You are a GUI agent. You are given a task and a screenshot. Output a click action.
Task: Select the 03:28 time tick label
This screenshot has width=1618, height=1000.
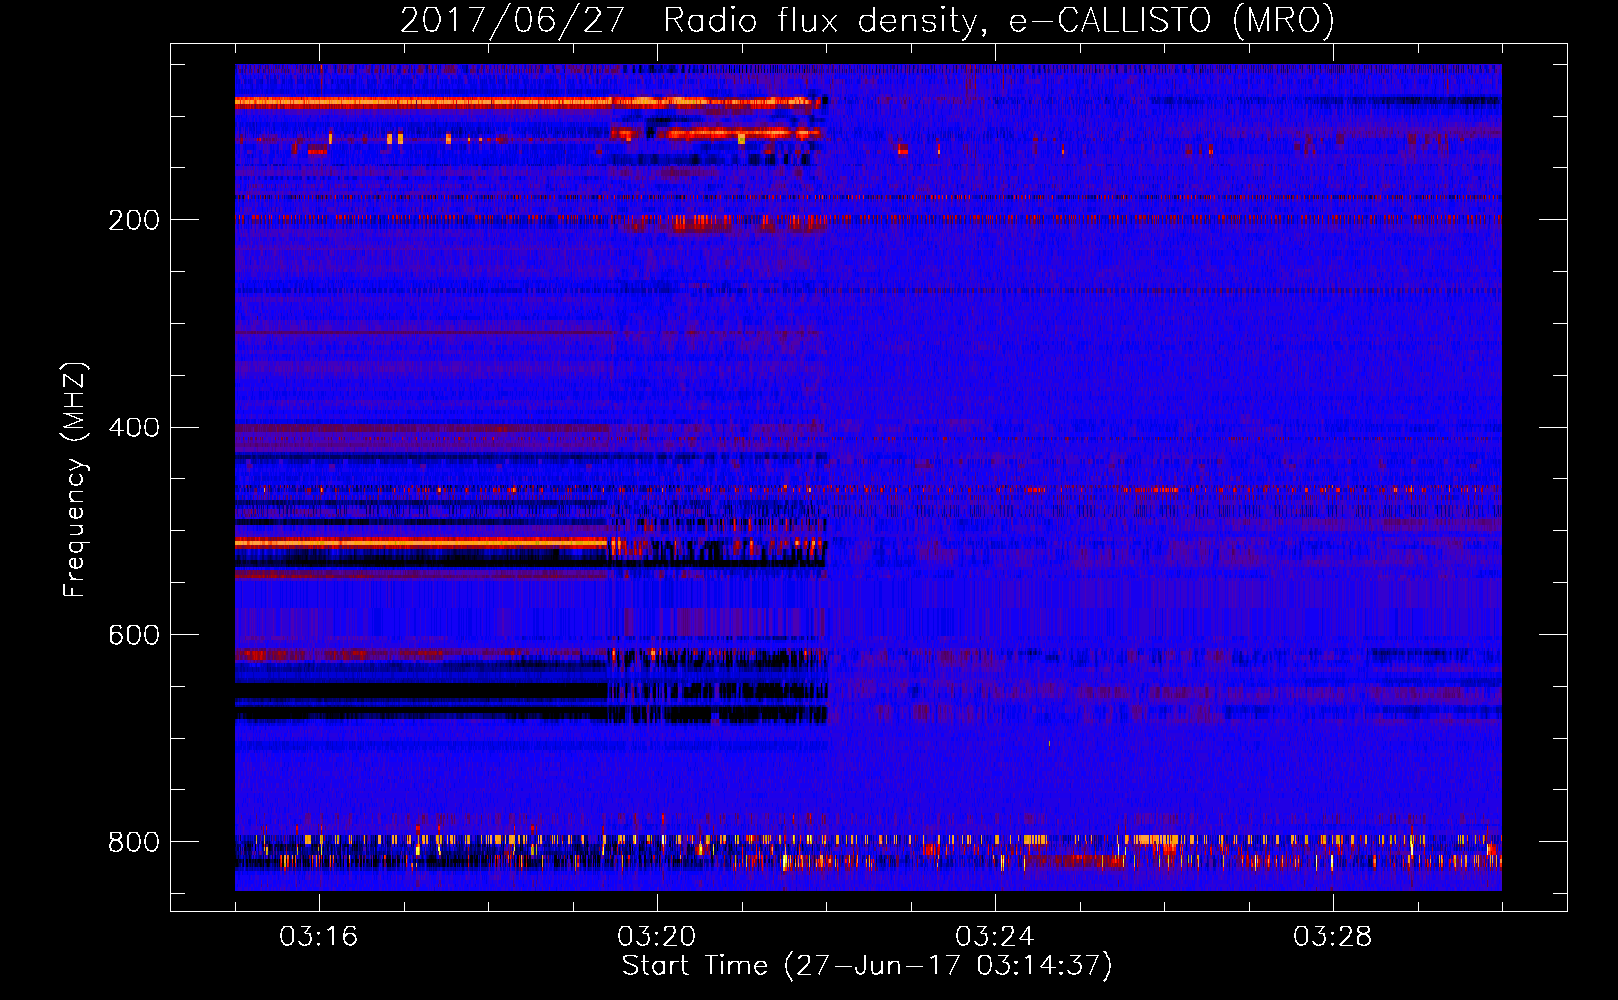point(1333,937)
